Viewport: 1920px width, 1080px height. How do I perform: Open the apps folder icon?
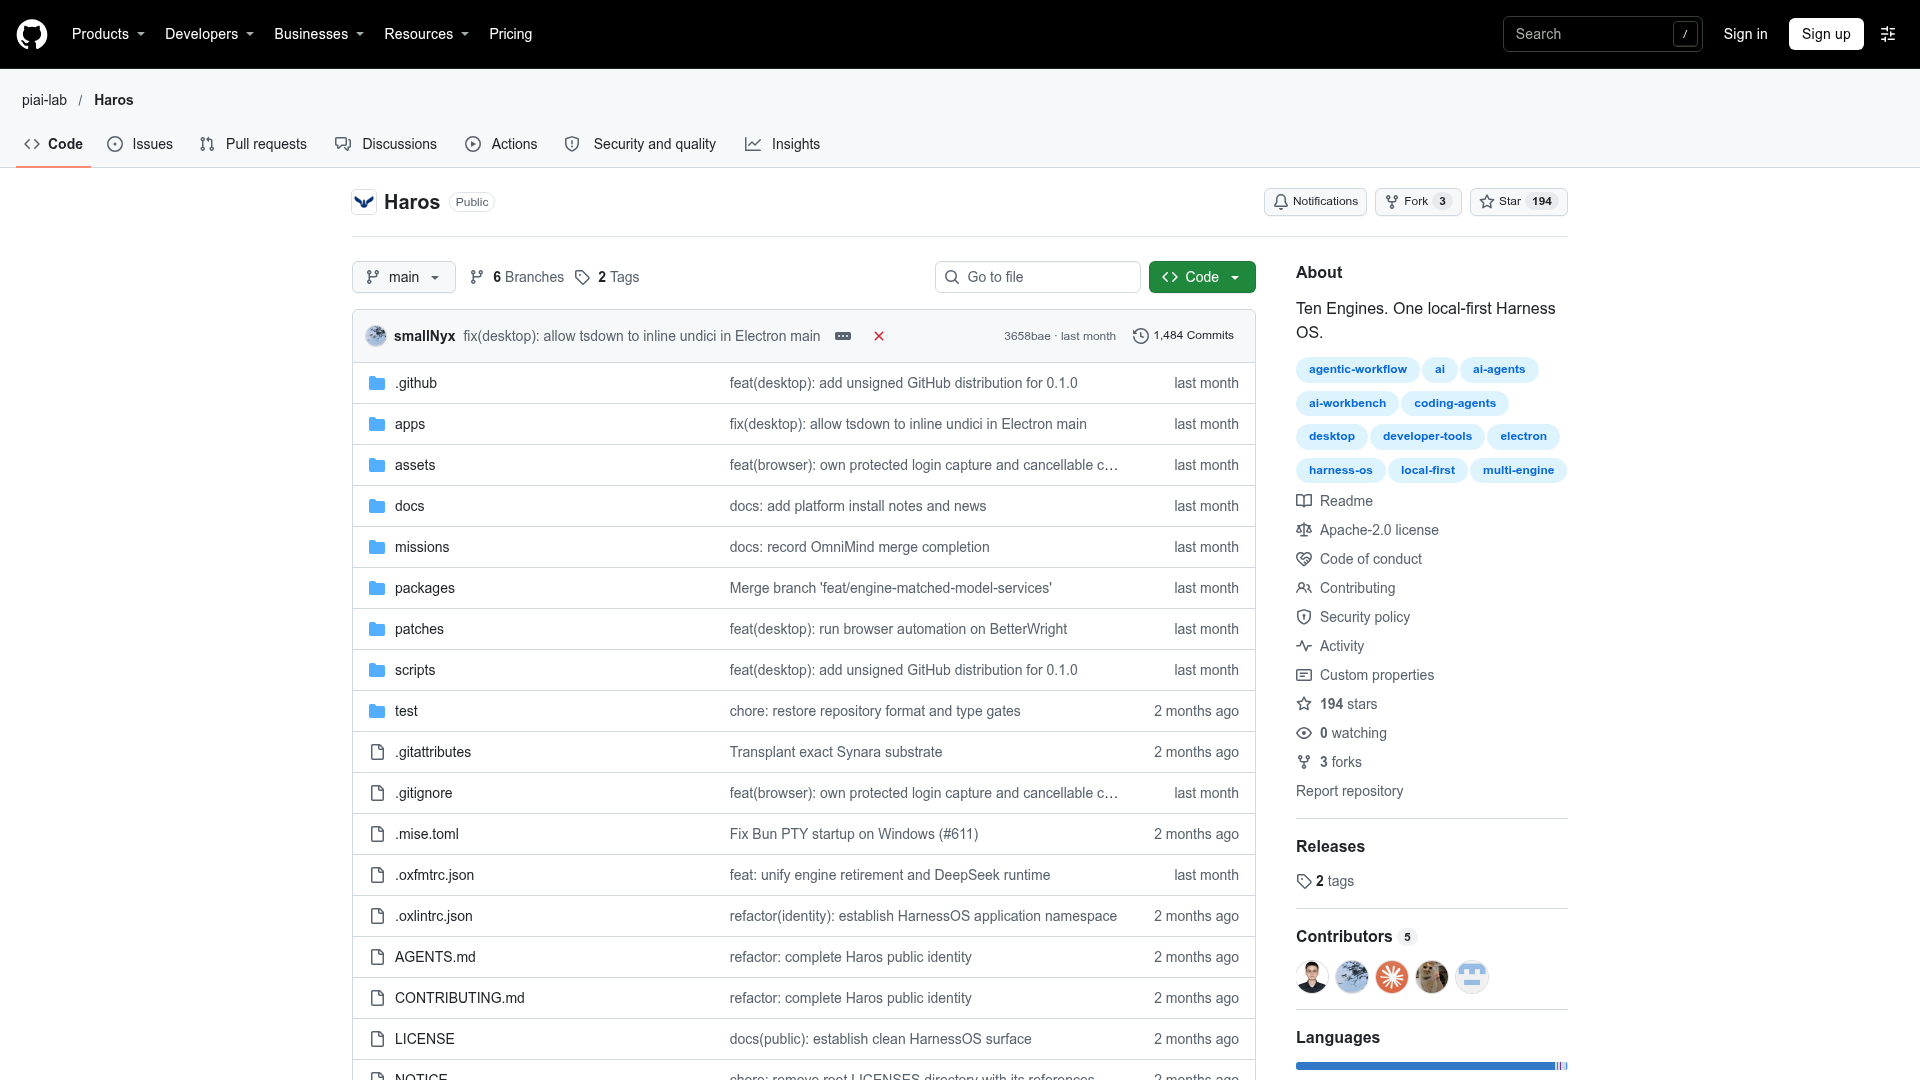(377, 424)
